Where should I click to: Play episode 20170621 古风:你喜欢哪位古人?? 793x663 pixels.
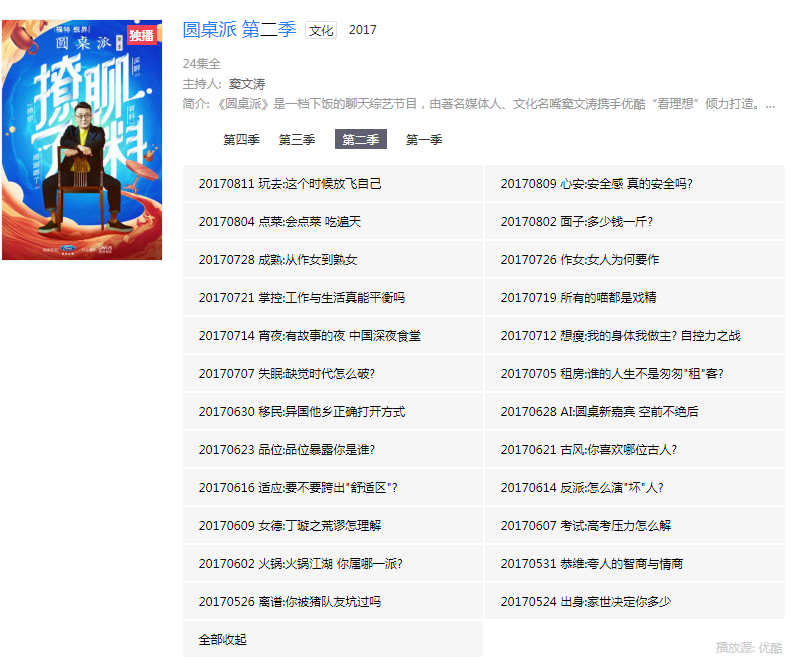[635, 450]
